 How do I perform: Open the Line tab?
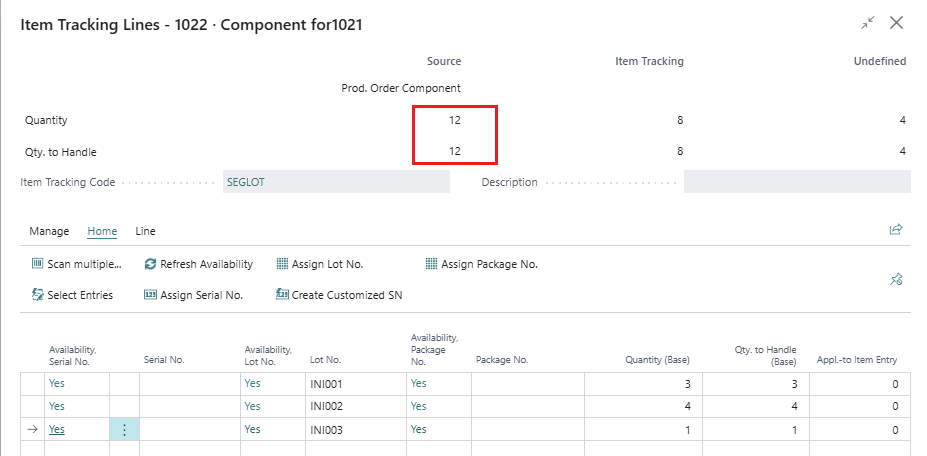point(145,231)
